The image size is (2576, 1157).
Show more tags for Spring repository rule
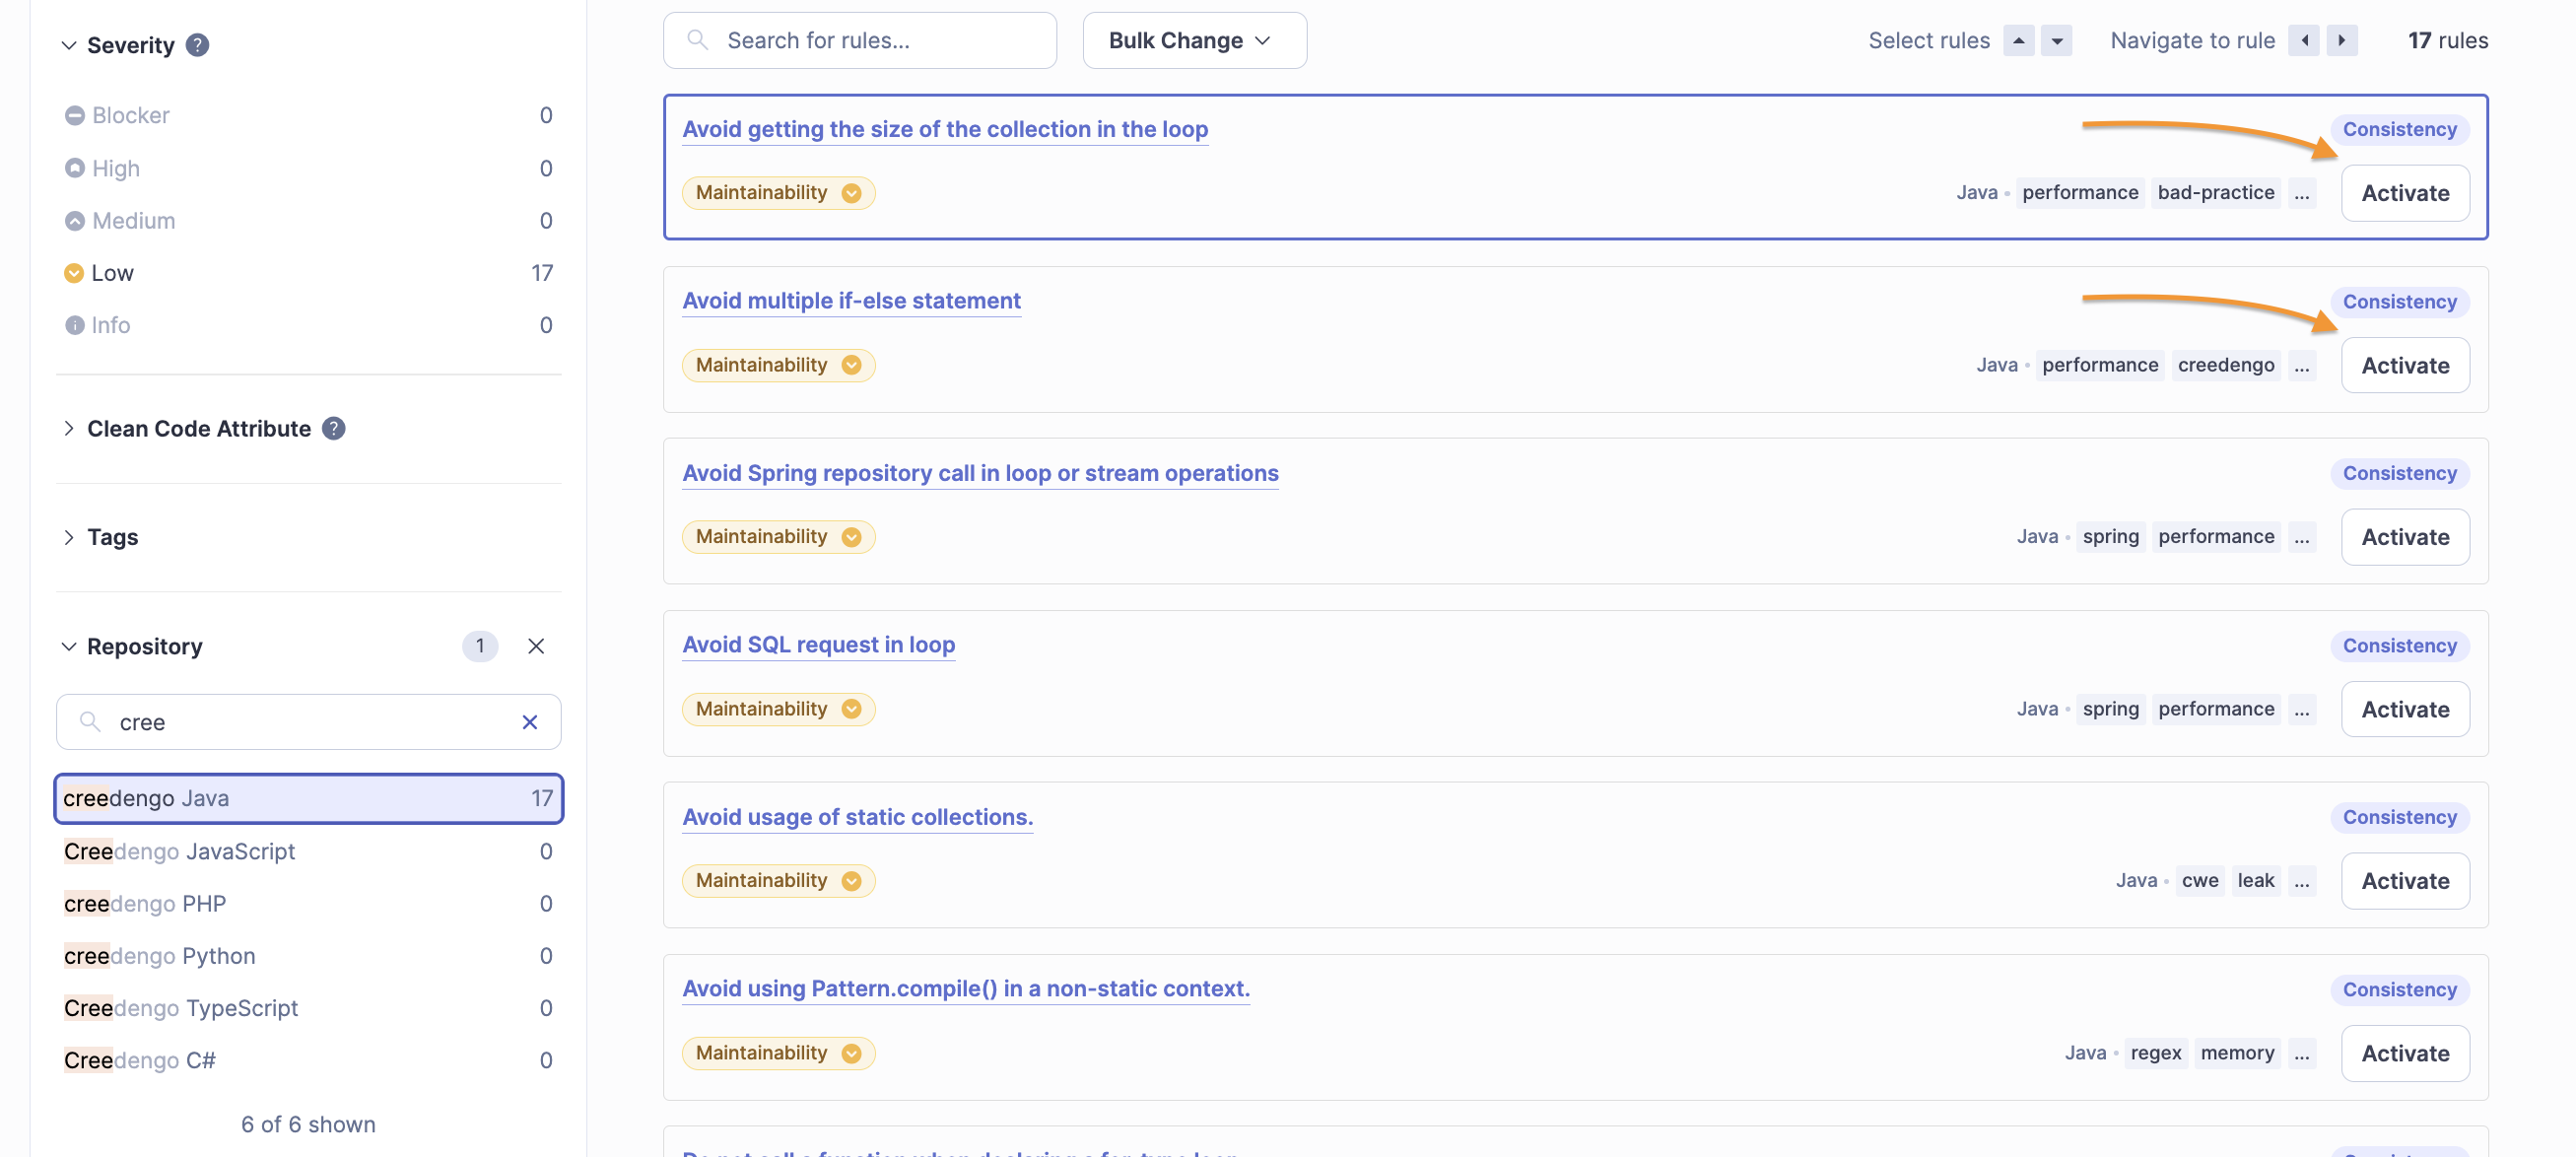click(x=2302, y=537)
